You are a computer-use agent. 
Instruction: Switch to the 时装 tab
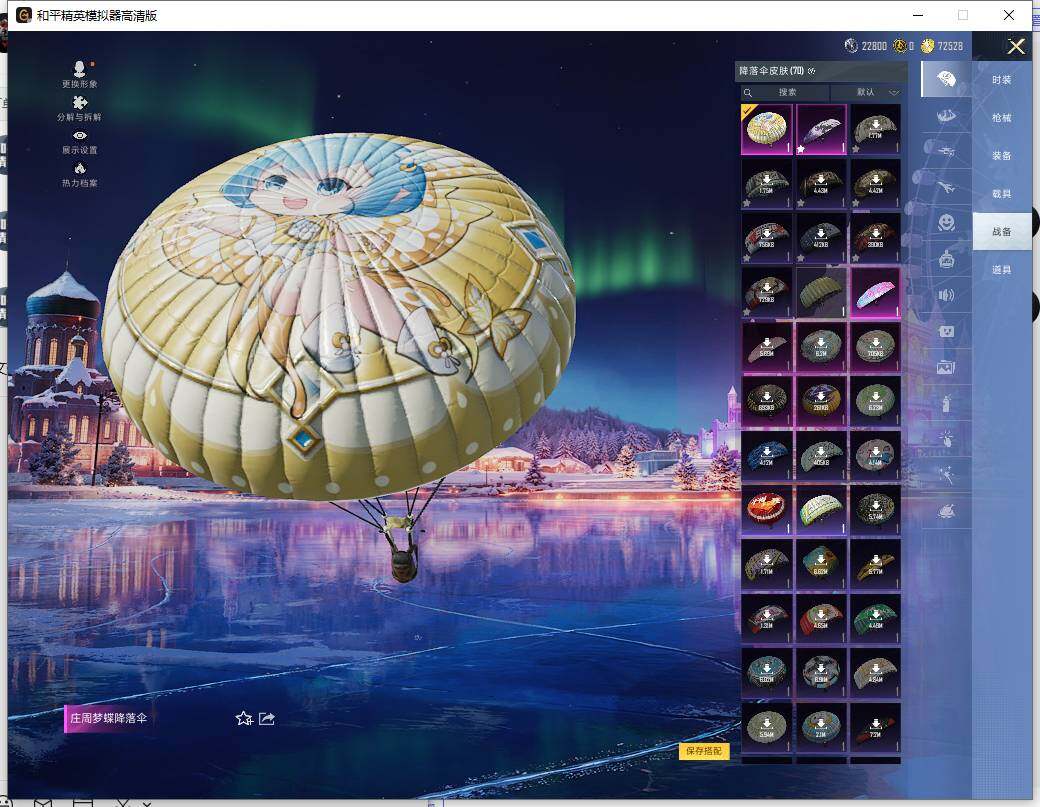point(1002,80)
